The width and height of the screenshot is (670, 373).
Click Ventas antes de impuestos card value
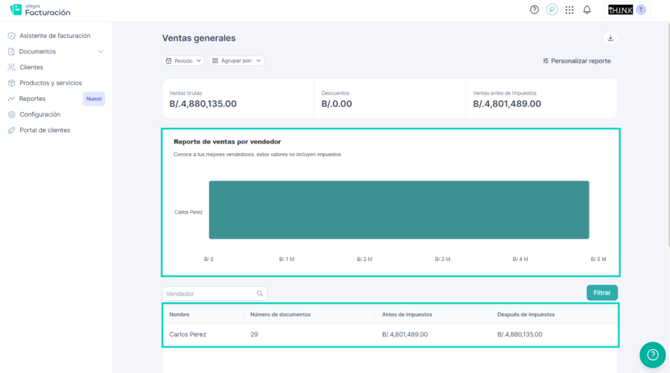[x=507, y=104]
